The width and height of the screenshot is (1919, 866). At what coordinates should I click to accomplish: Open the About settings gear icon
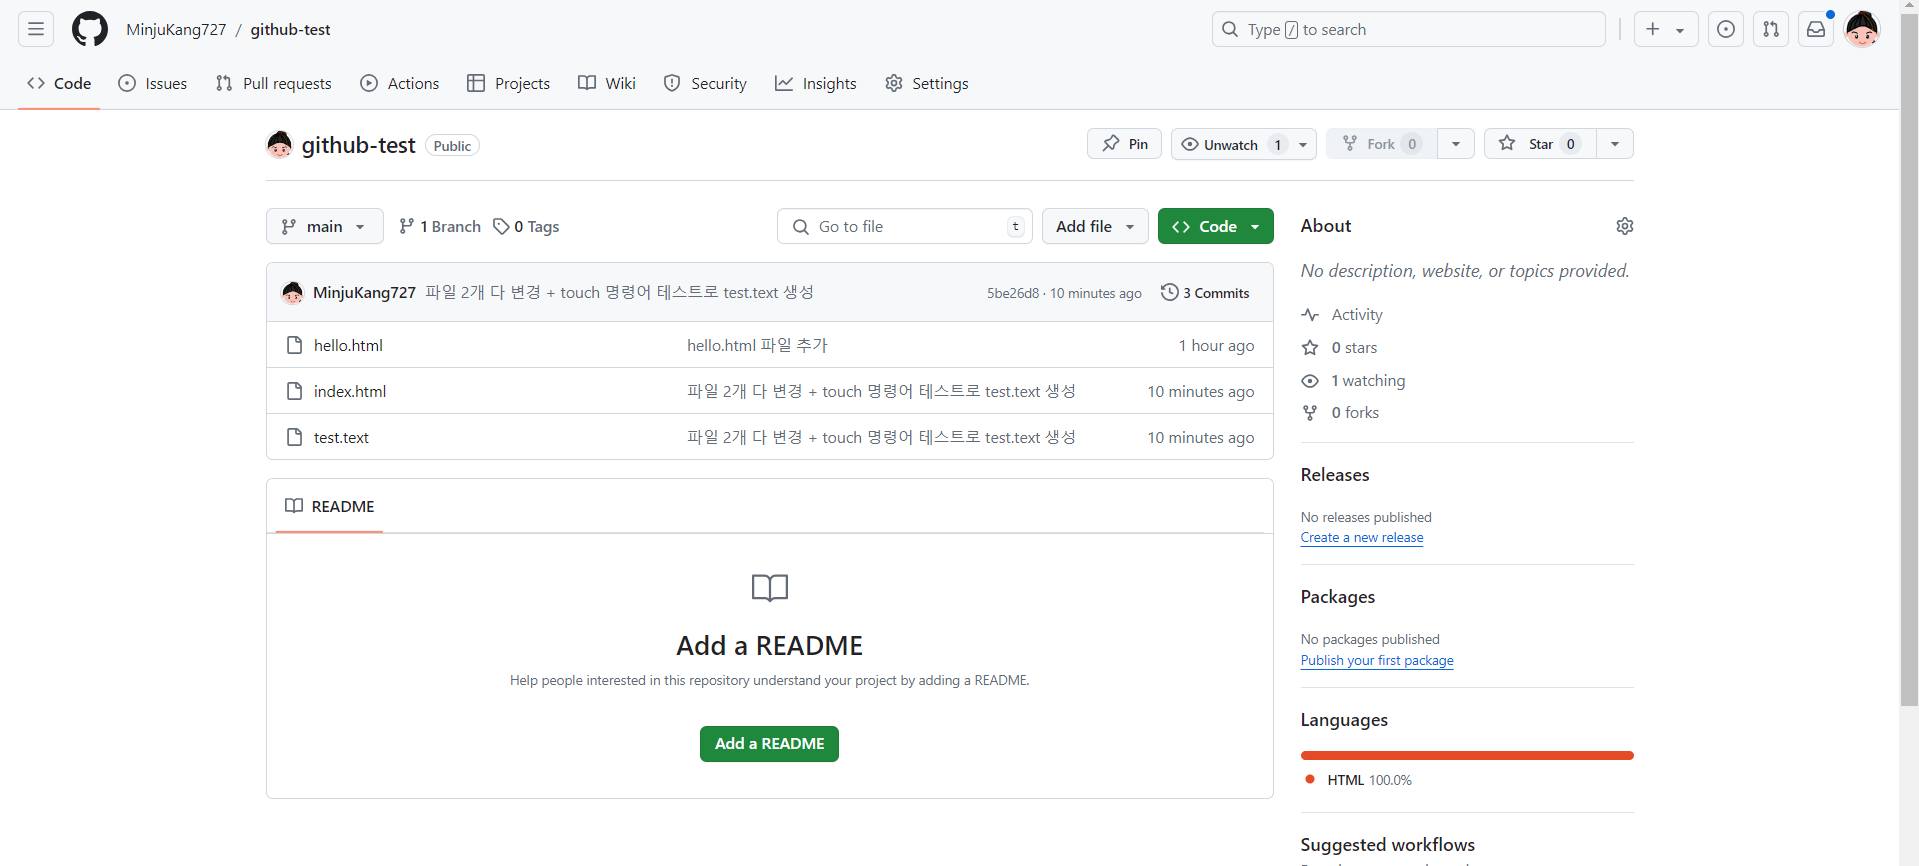(1625, 226)
